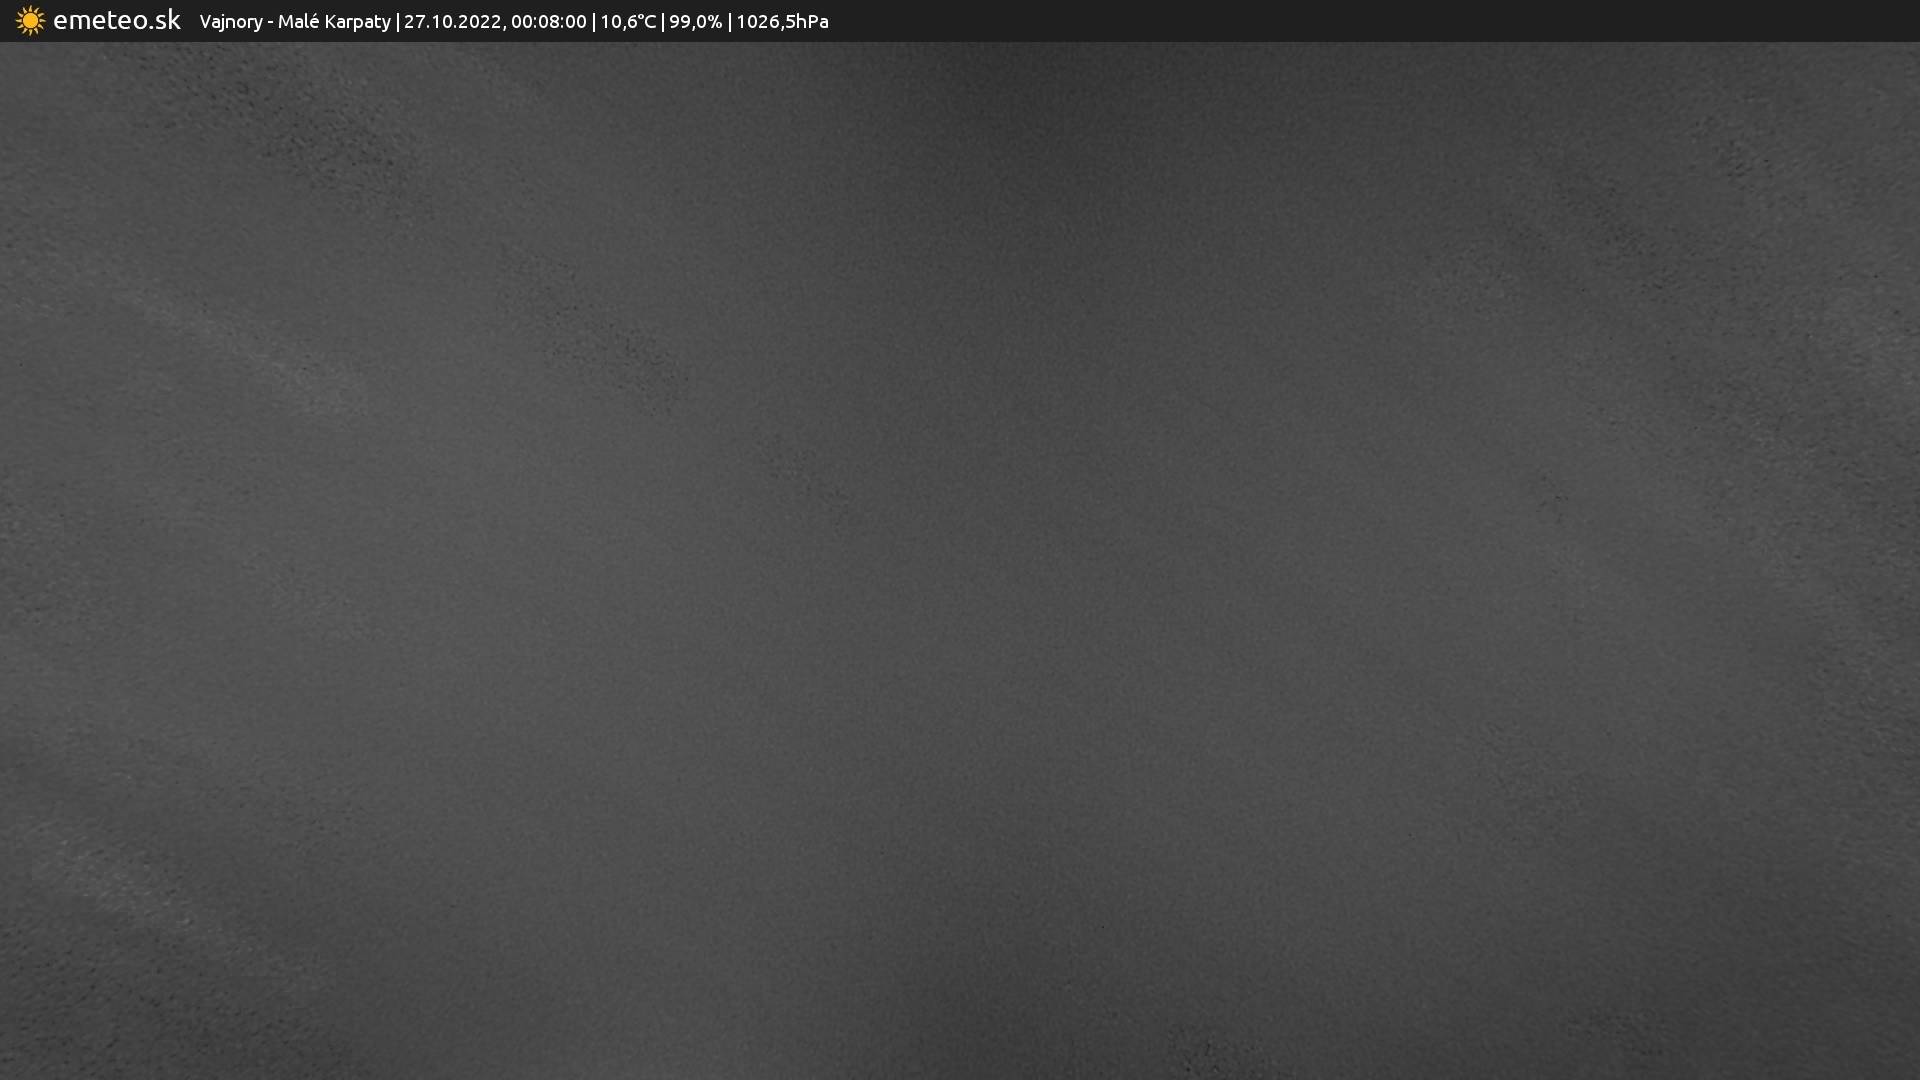Click the word Vajnory in header
Viewport: 1920px width, 1080px height.
(230, 22)
